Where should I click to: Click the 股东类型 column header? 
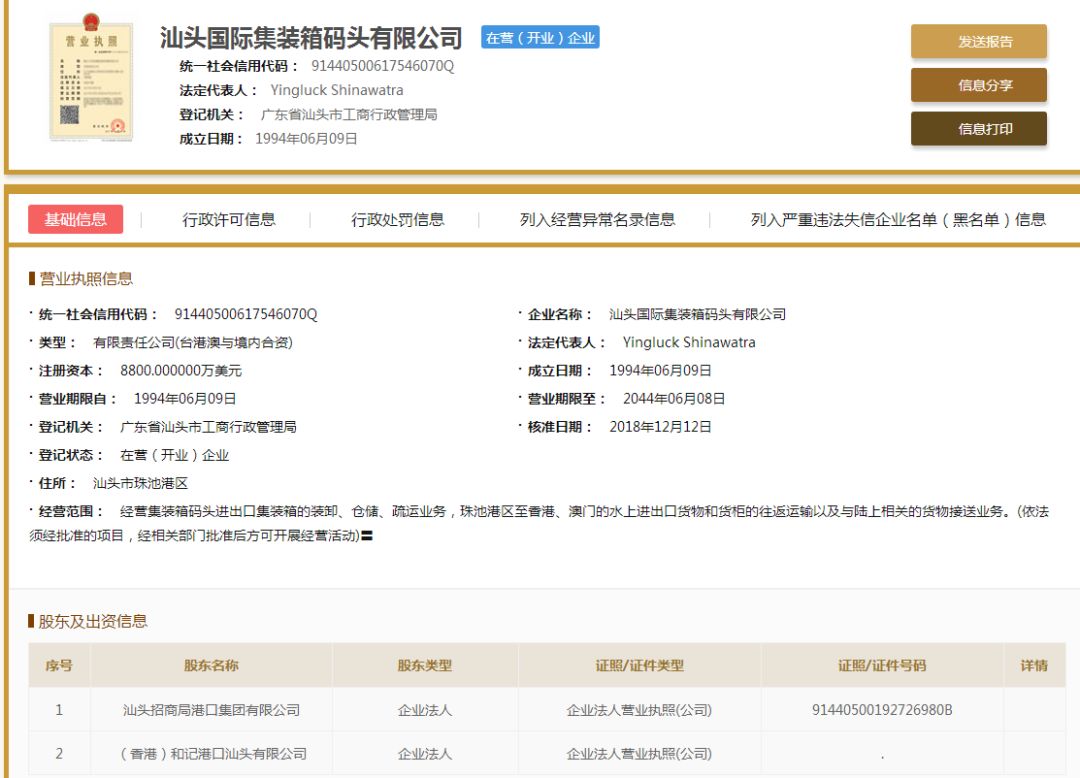[x=424, y=665]
